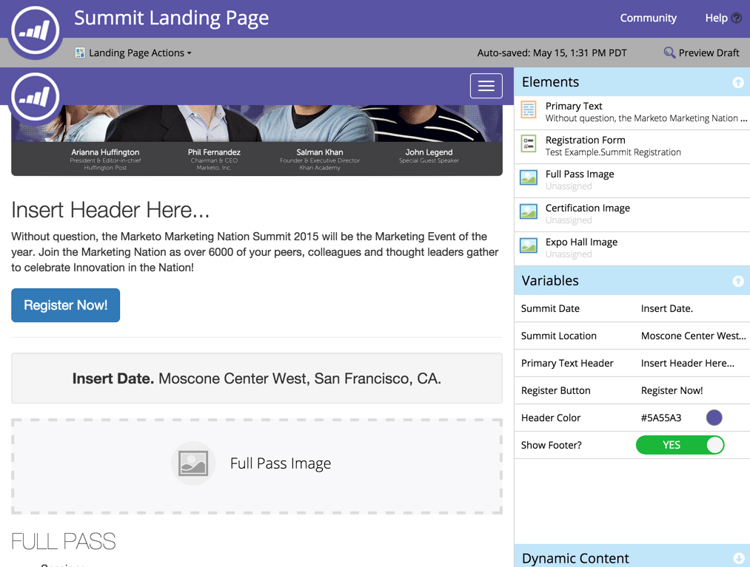Click the Full Pass Image element icon

point(529,178)
